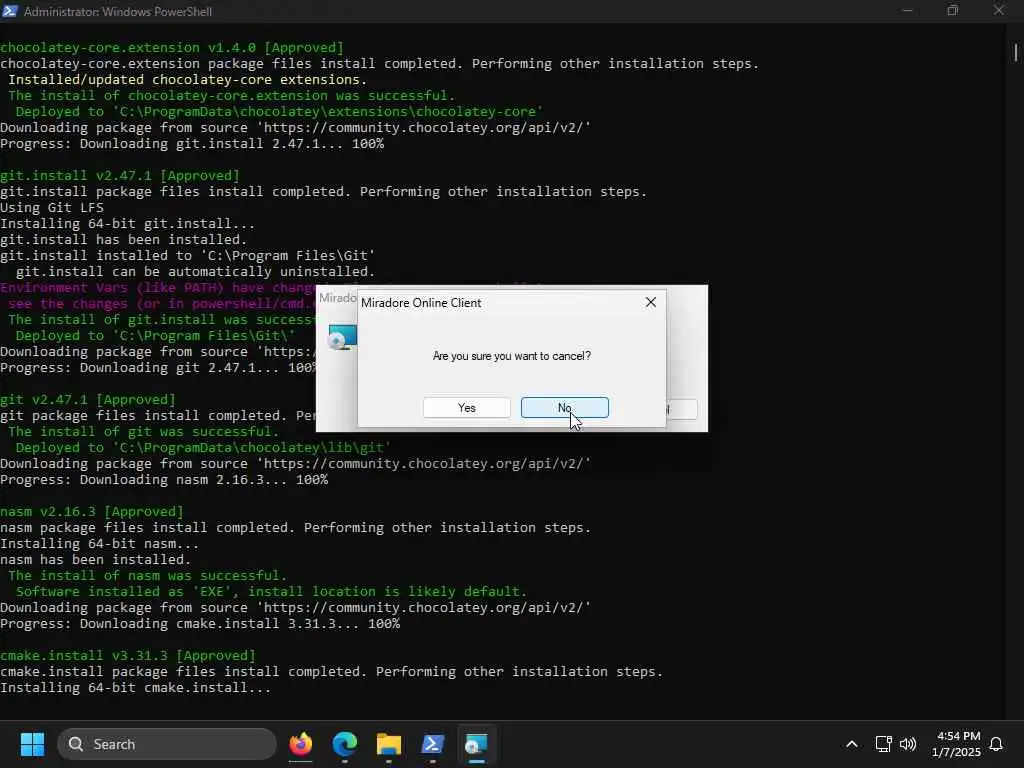
Task: Click 'Are you sure you want to cancel?' text
Action: pyautogui.click(x=511, y=356)
